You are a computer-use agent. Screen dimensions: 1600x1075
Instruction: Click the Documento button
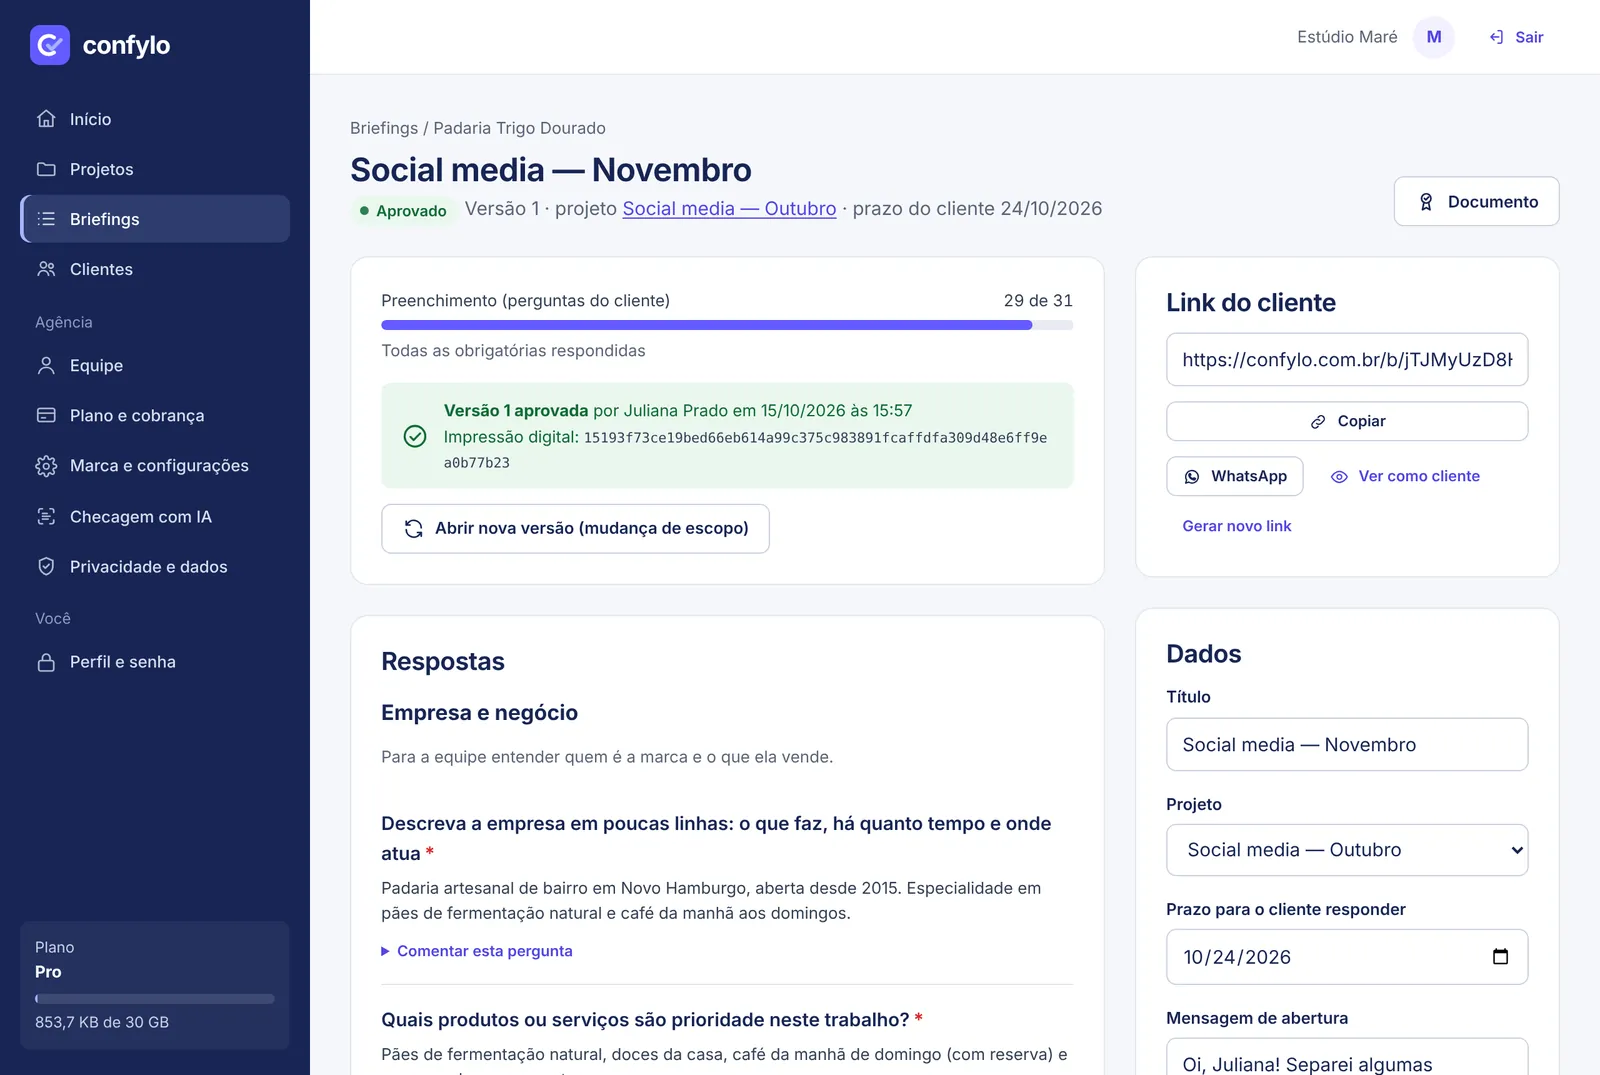click(1476, 201)
